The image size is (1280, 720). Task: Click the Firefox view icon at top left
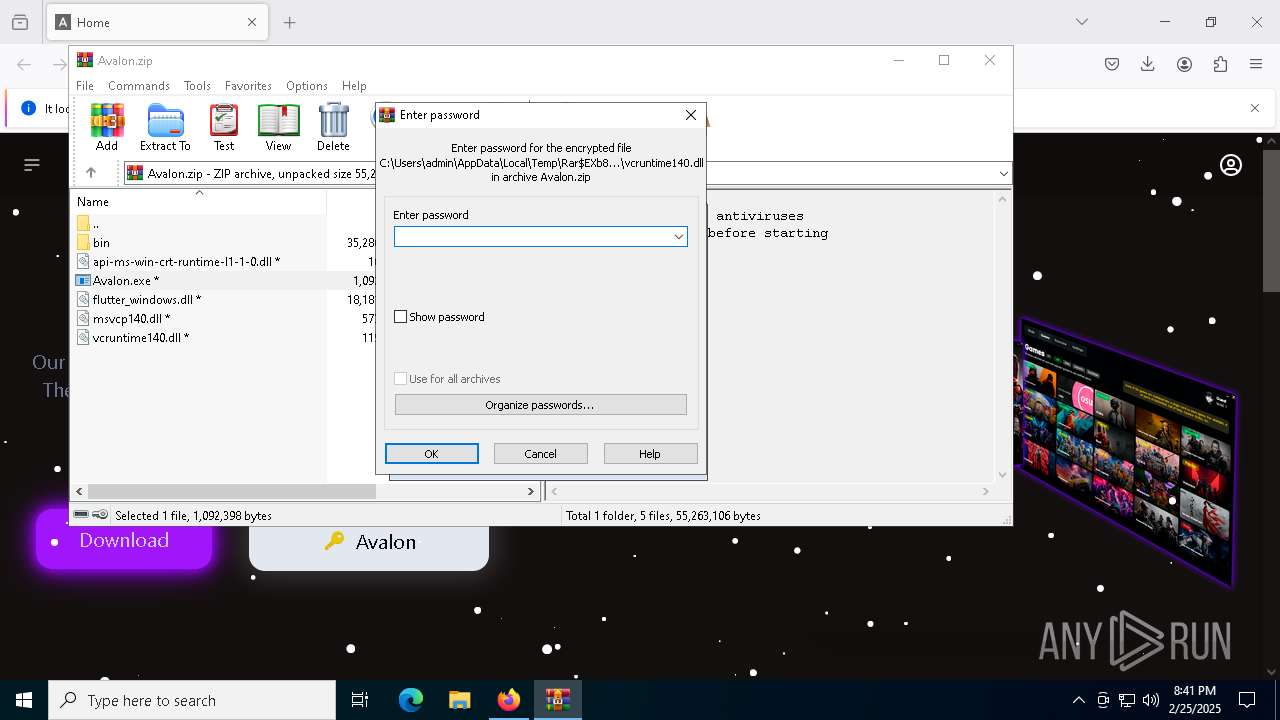point(20,22)
